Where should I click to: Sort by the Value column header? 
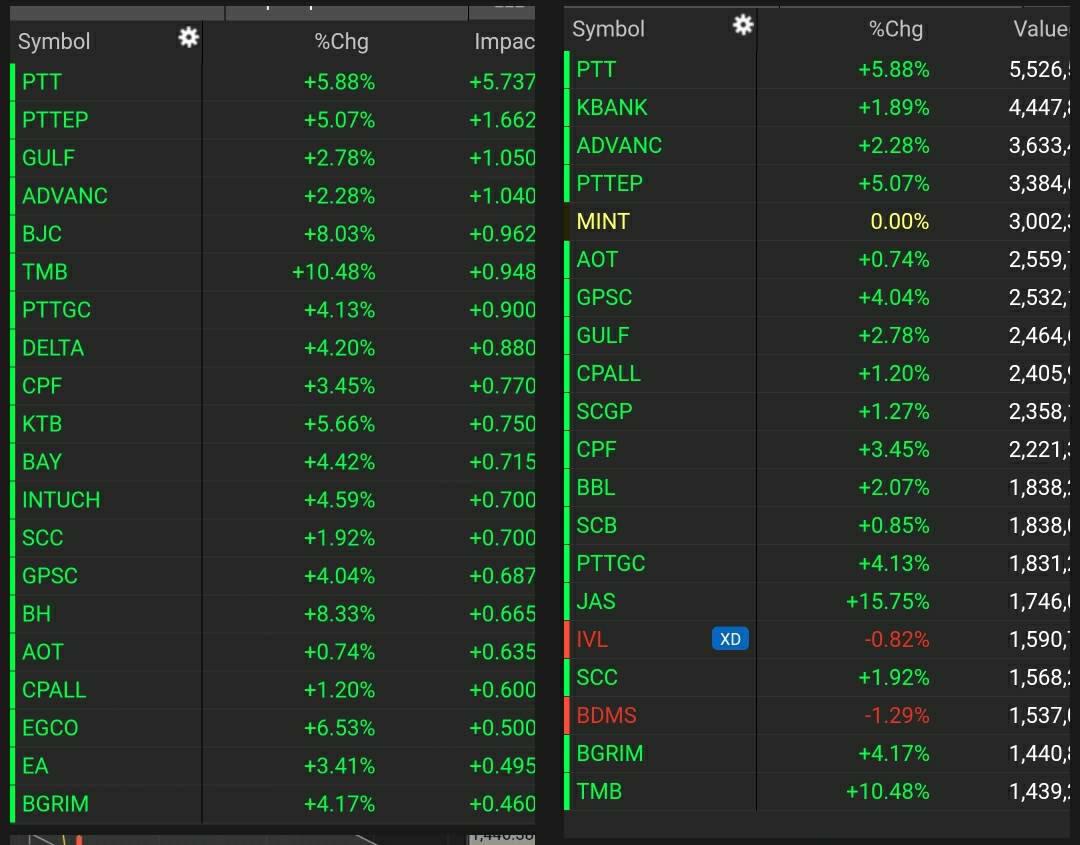click(x=1040, y=29)
